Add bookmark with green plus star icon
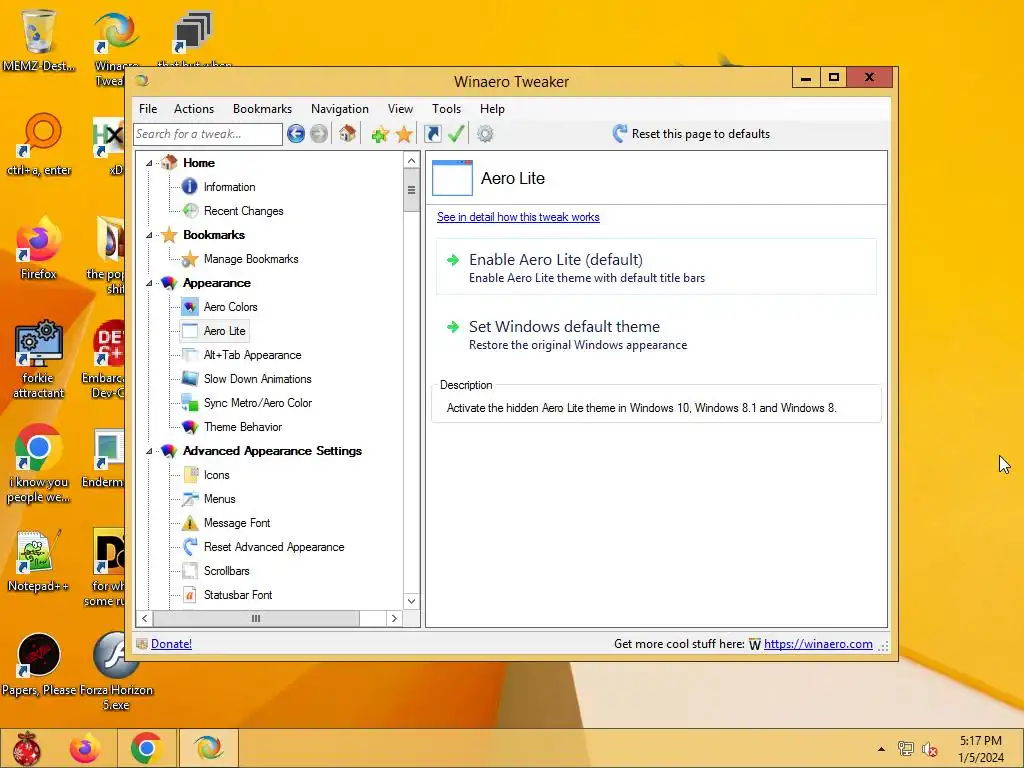1024x768 pixels. (380, 134)
